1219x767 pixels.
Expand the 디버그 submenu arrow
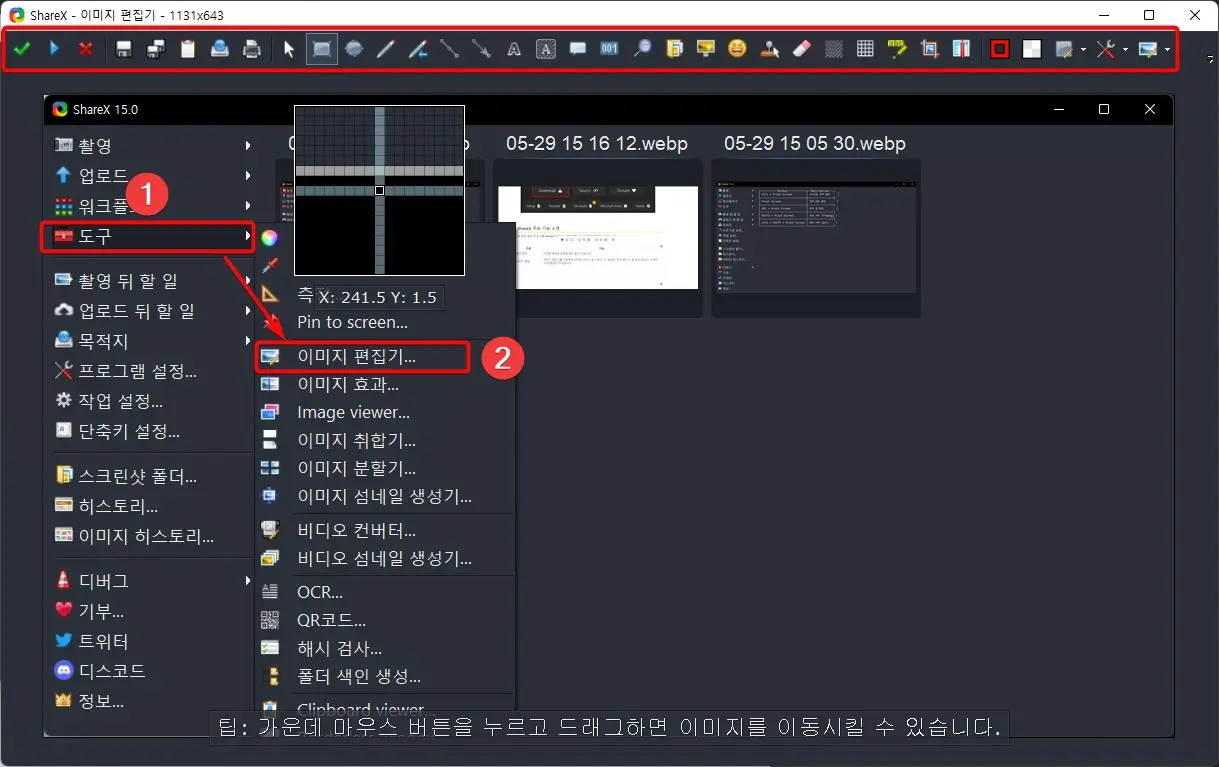click(x=247, y=581)
